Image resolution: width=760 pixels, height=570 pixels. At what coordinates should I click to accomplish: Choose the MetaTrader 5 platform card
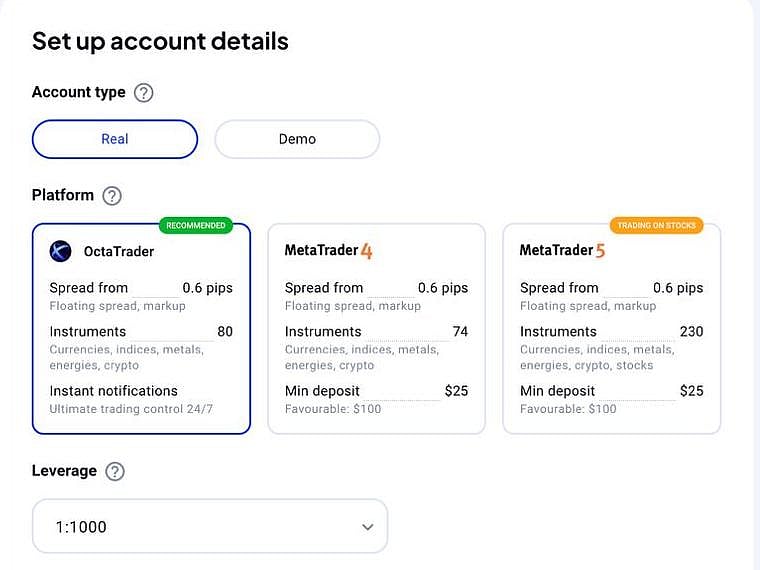pyautogui.click(x=612, y=329)
